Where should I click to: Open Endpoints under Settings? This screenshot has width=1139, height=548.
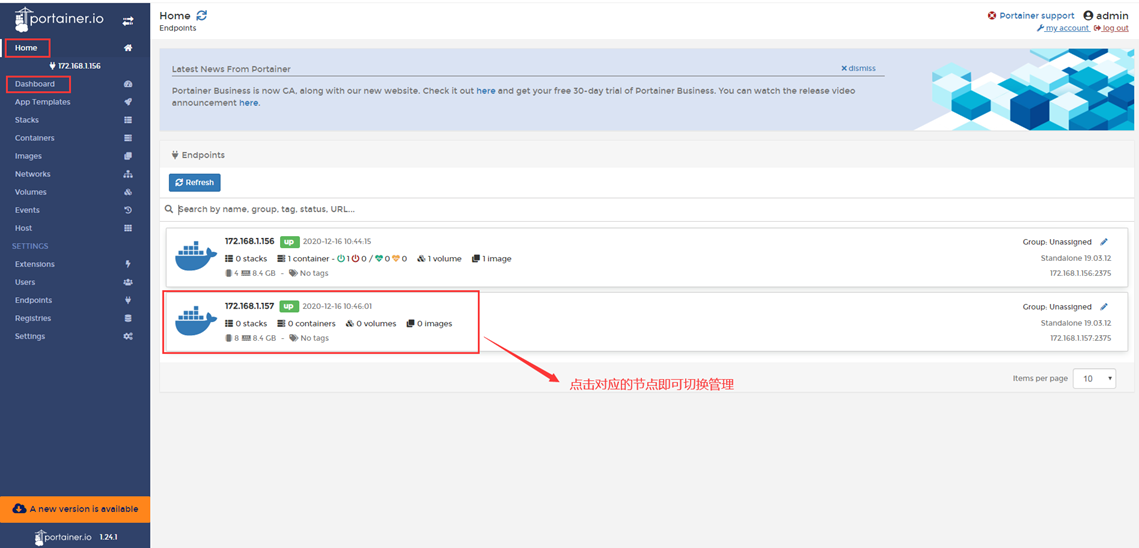pos(32,300)
